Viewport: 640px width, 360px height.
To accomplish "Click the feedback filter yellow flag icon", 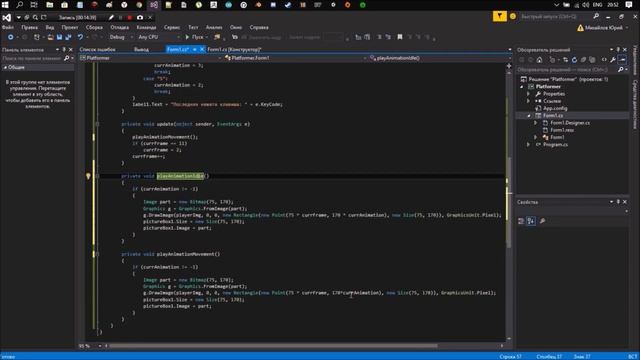I will (x=500, y=16).
